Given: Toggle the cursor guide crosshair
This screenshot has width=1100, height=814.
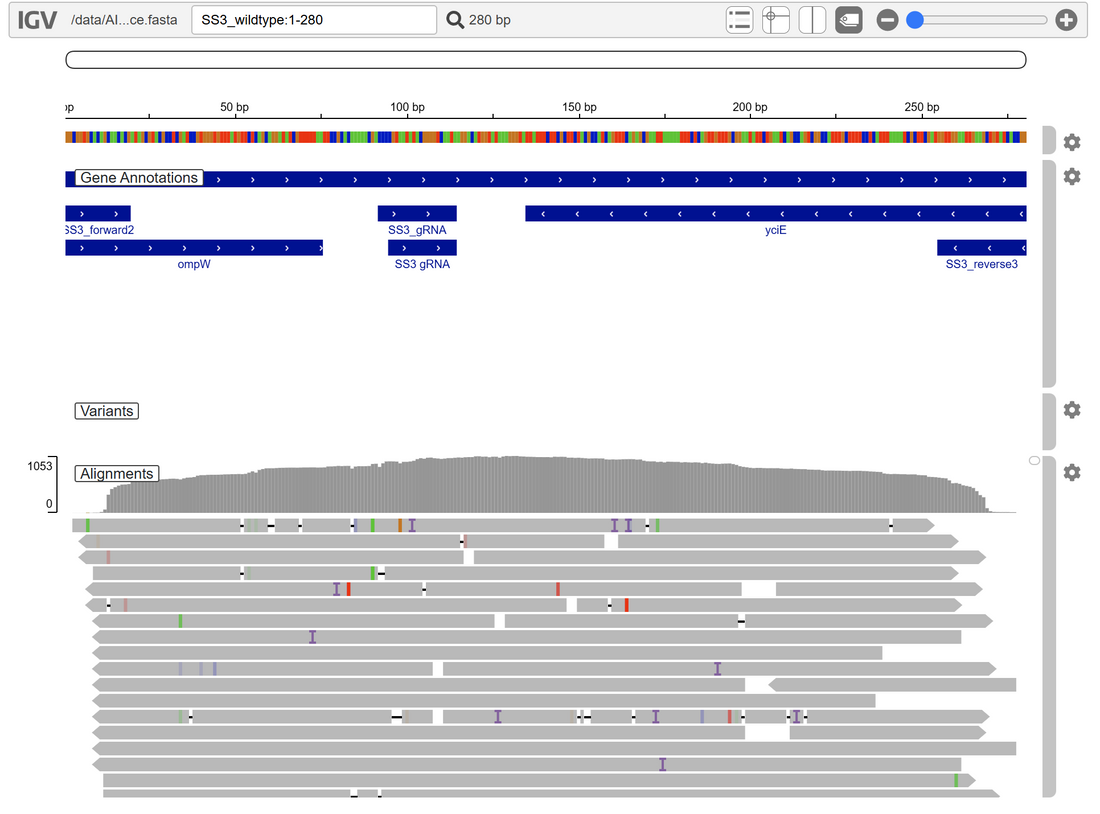Looking at the screenshot, I should pyautogui.click(x=775, y=19).
